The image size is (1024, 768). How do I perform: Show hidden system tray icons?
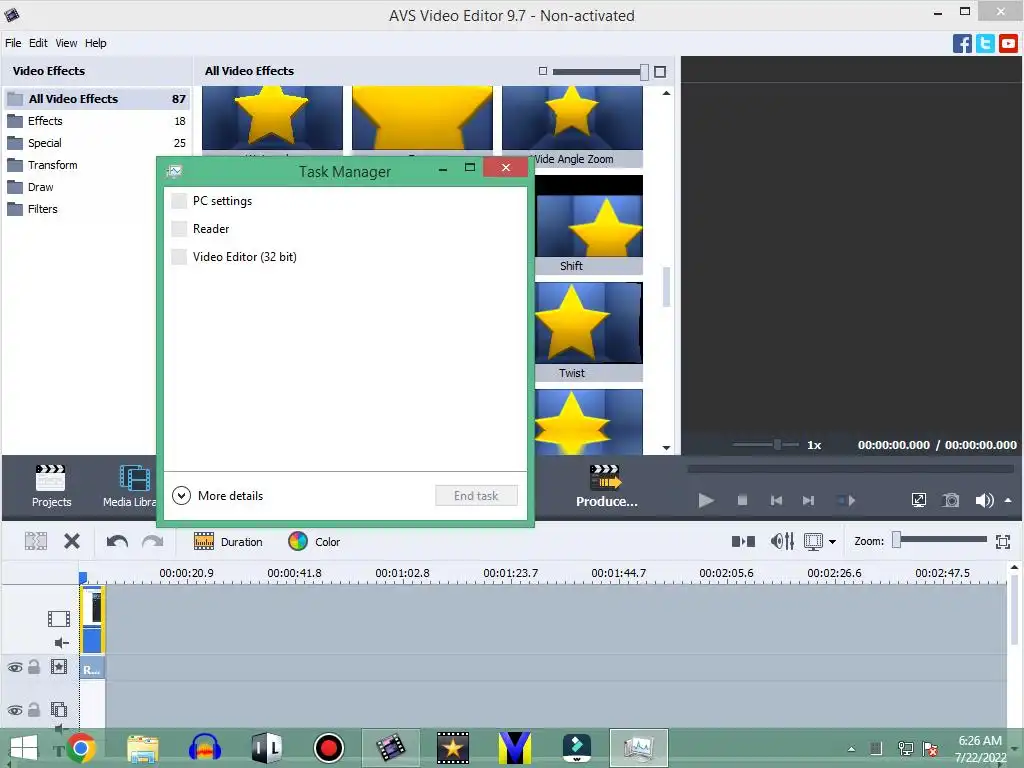tap(851, 749)
